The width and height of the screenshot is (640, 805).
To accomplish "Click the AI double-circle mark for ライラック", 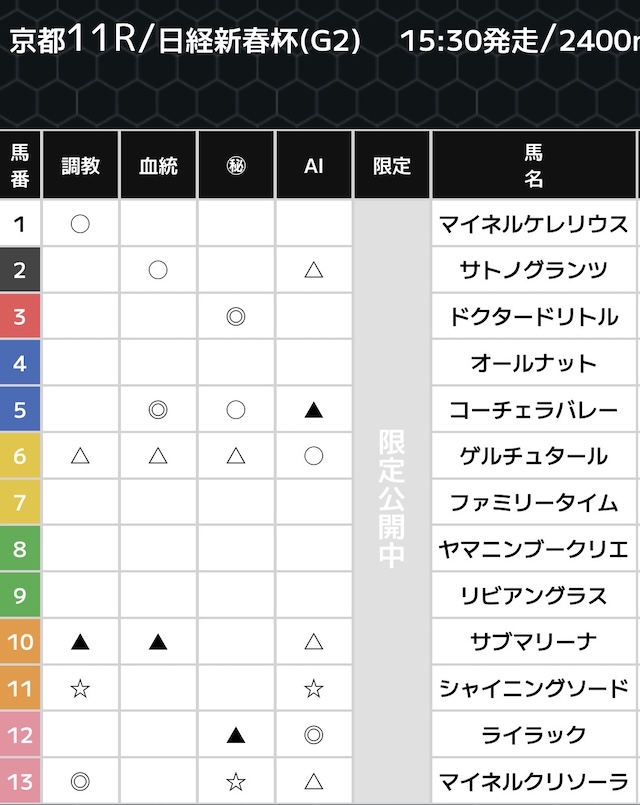I will (x=314, y=735).
